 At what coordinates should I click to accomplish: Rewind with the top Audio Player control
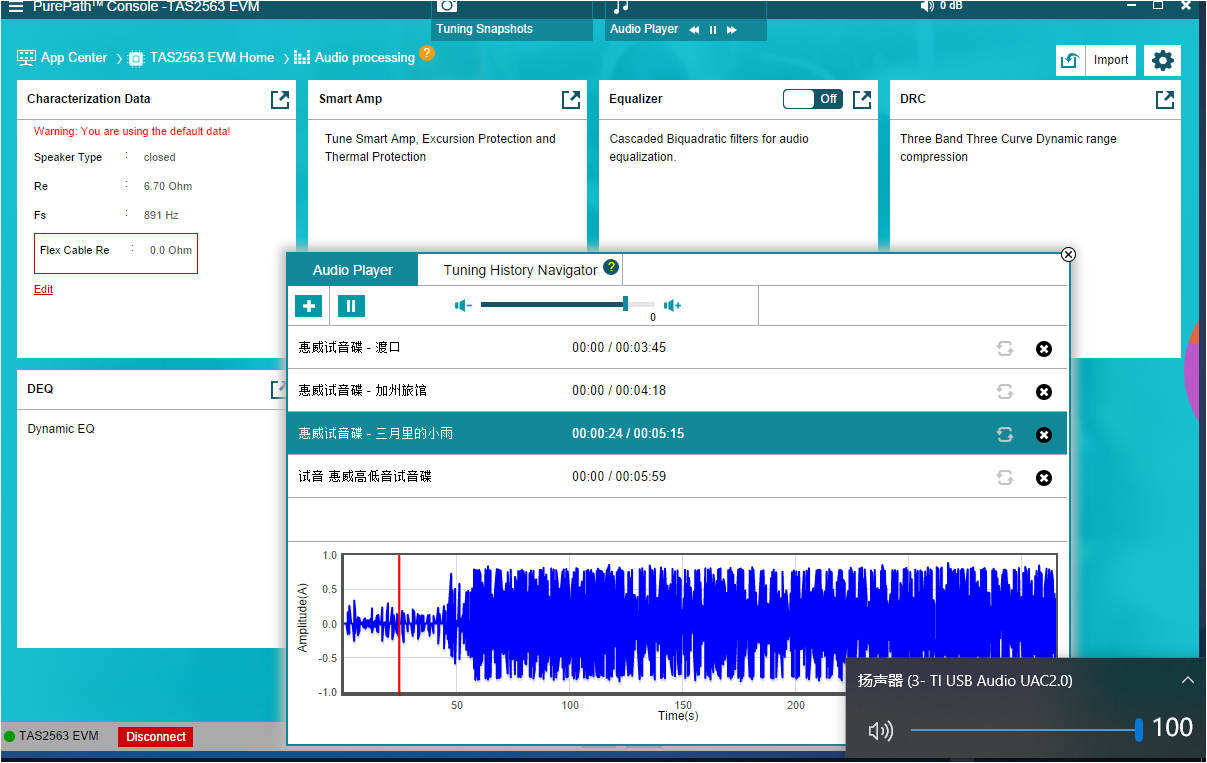[694, 30]
